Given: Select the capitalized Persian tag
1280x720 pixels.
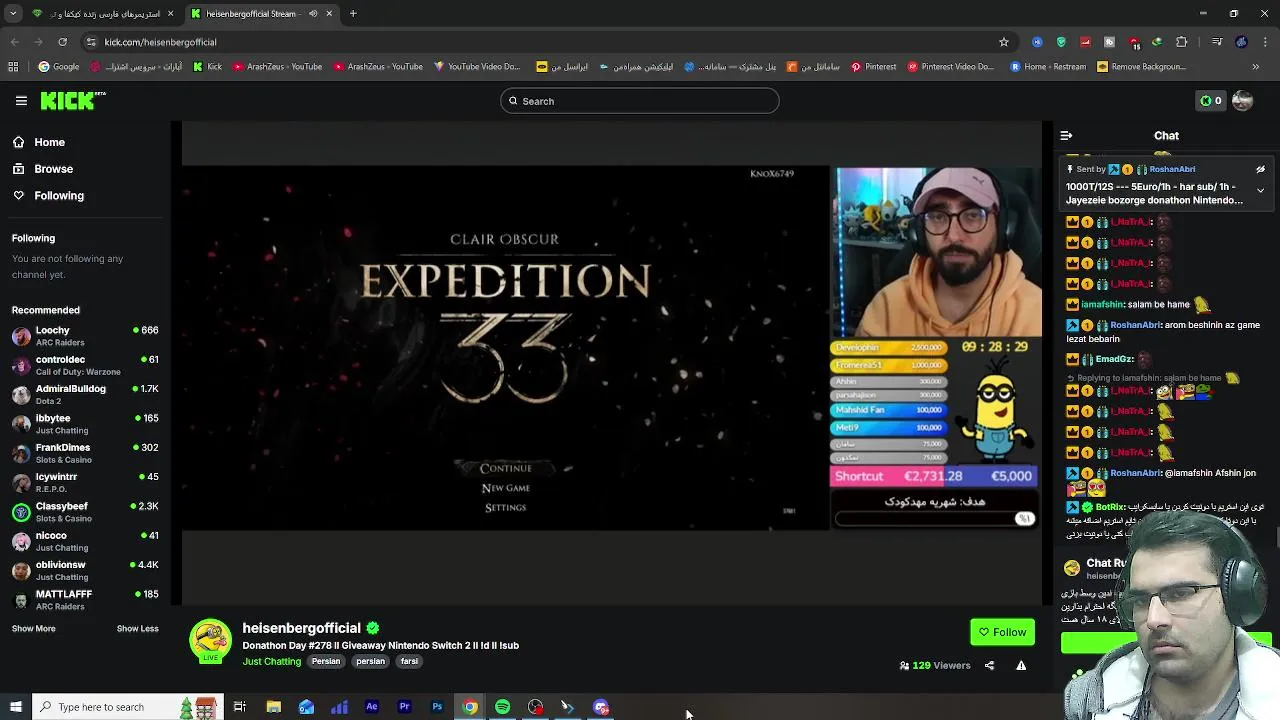Looking at the screenshot, I should tap(326, 661).
